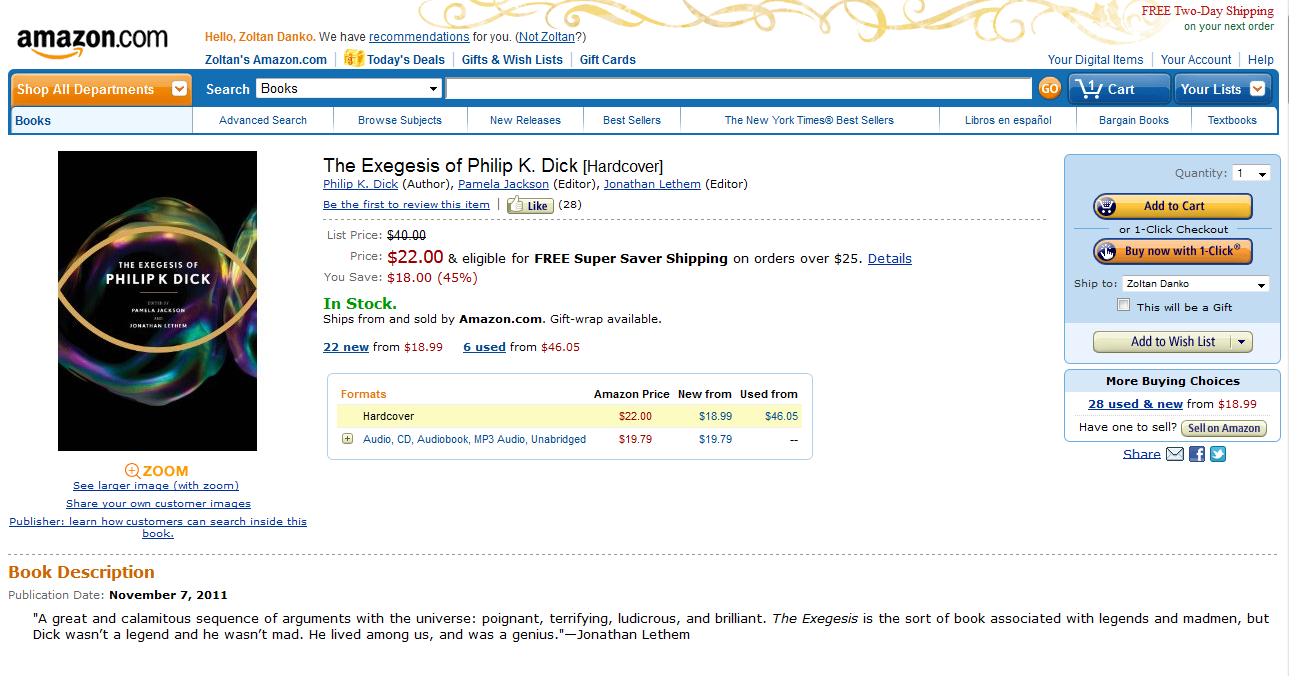Open Your Account link
The image size is (1289, 676).
[x=1196, y=60]
